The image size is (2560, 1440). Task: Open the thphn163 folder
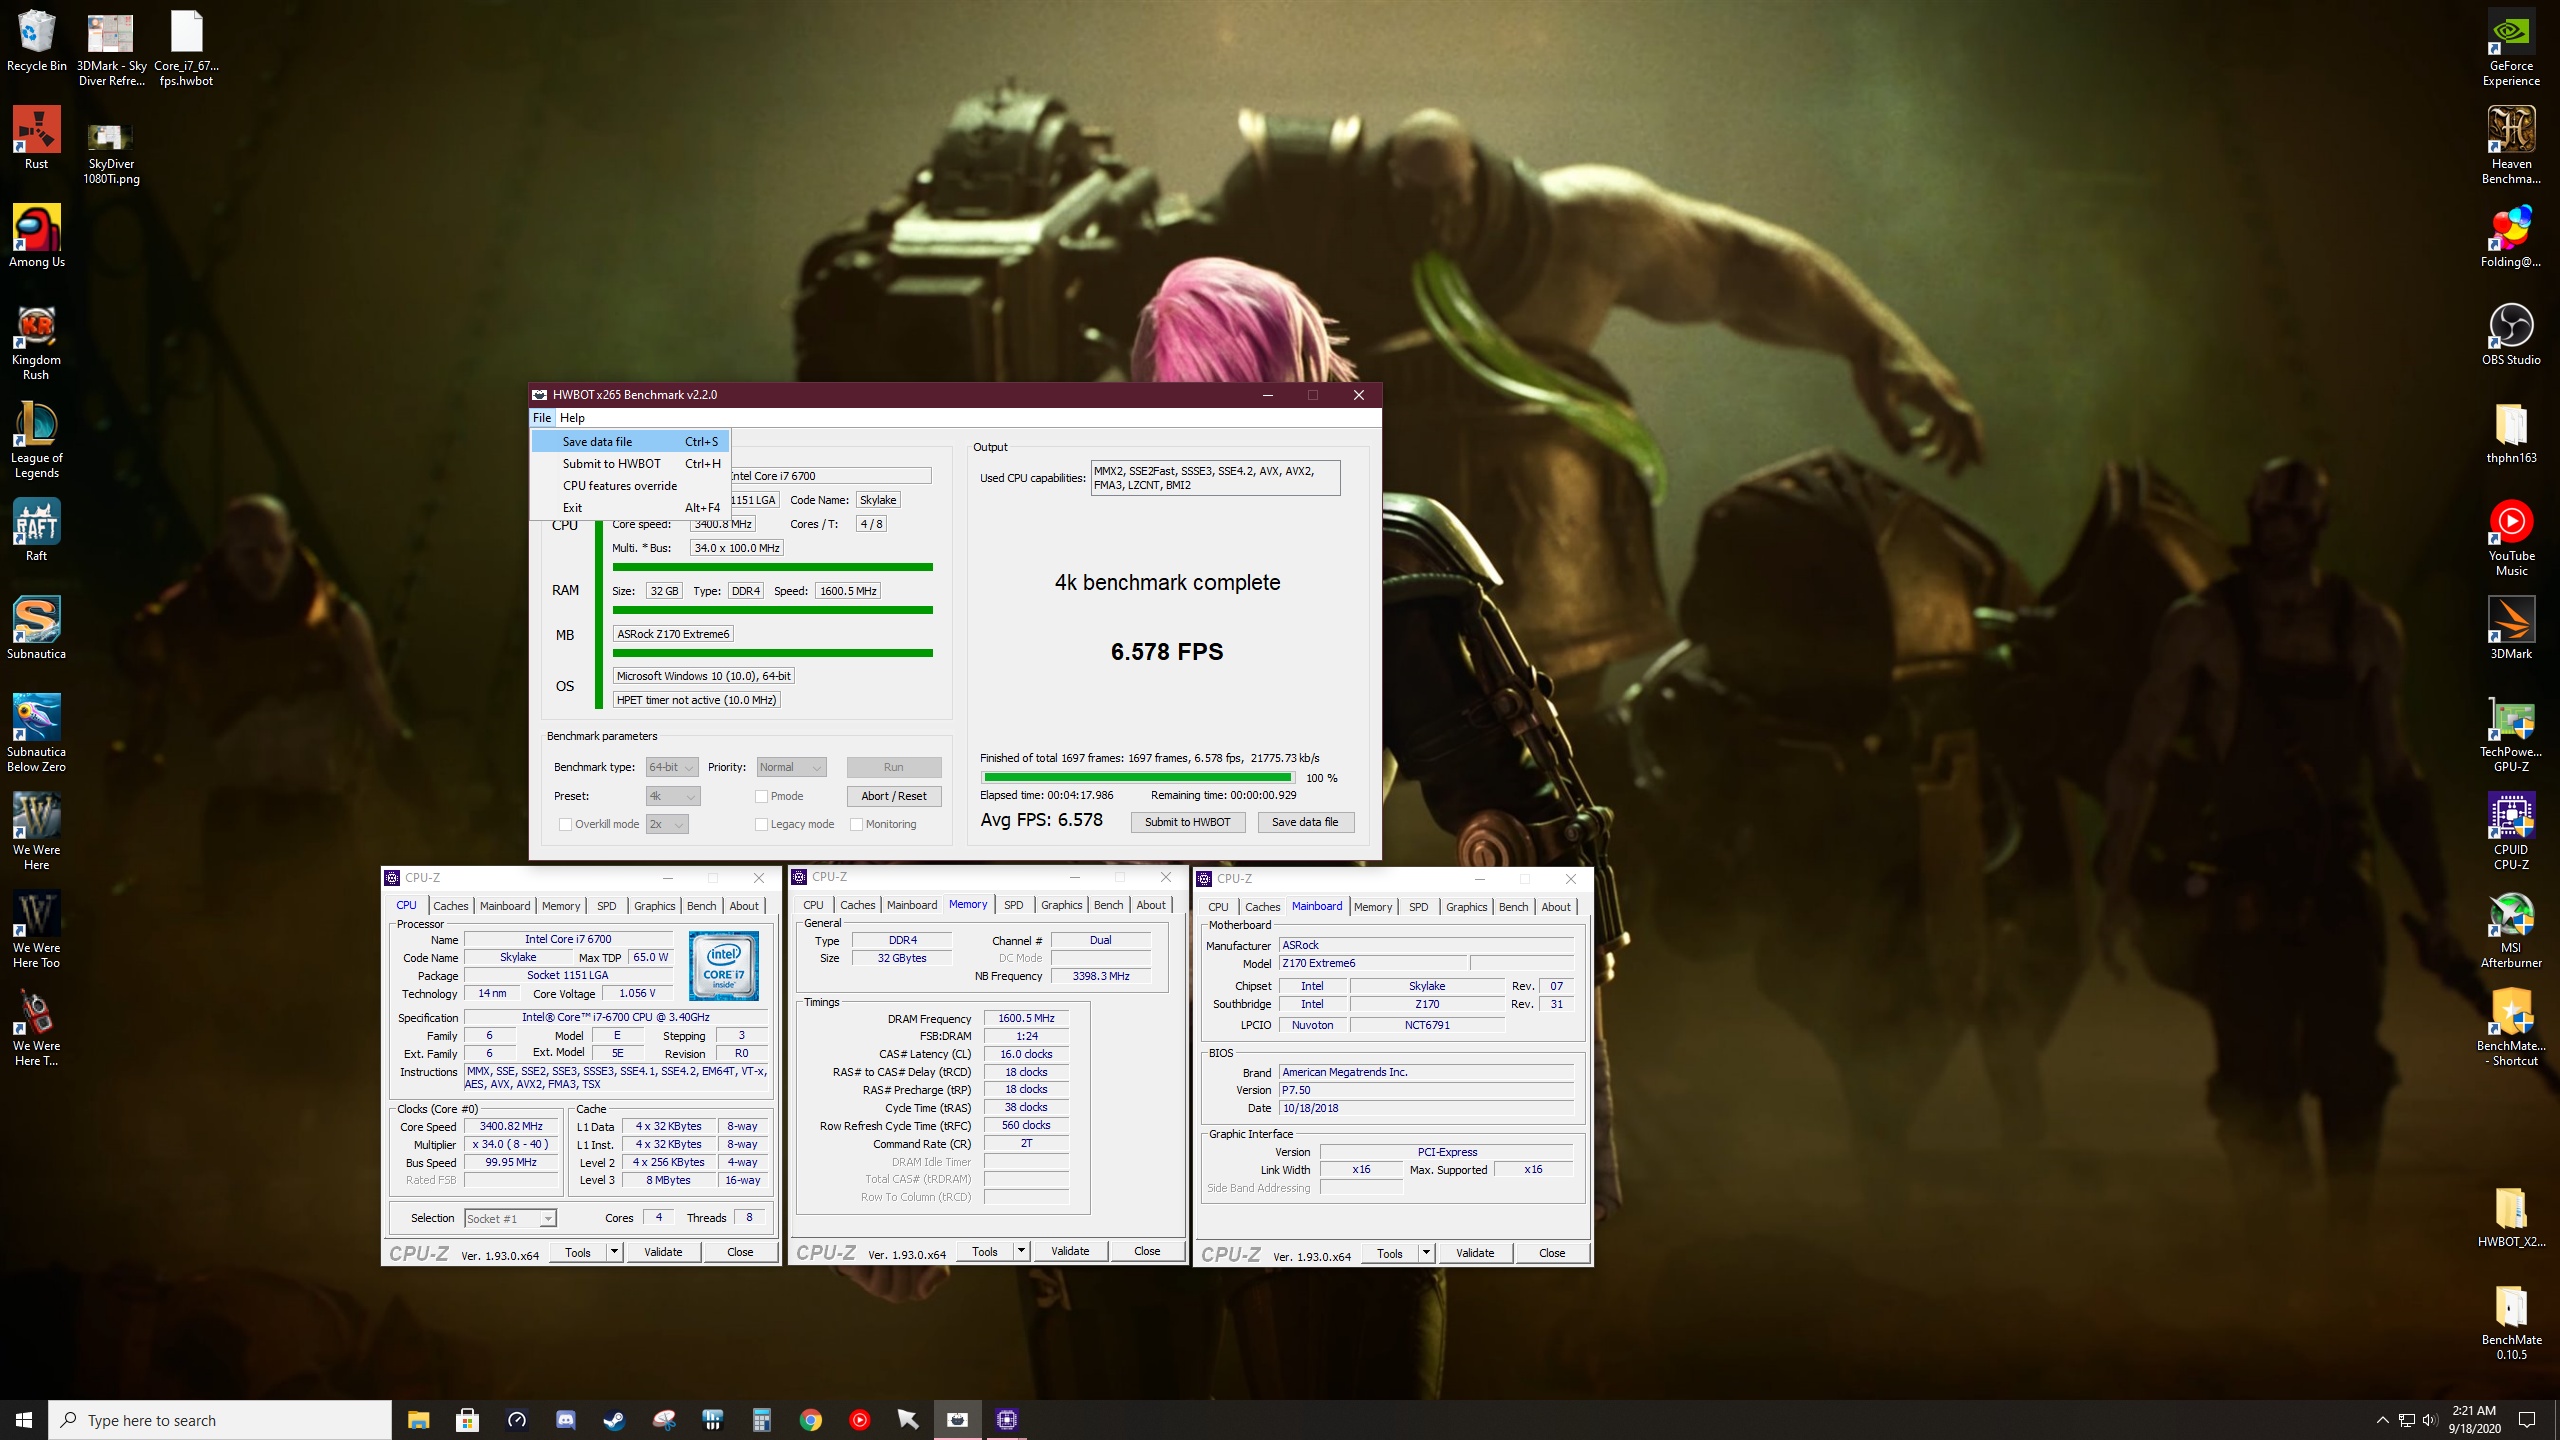(x=2511, y=432)
